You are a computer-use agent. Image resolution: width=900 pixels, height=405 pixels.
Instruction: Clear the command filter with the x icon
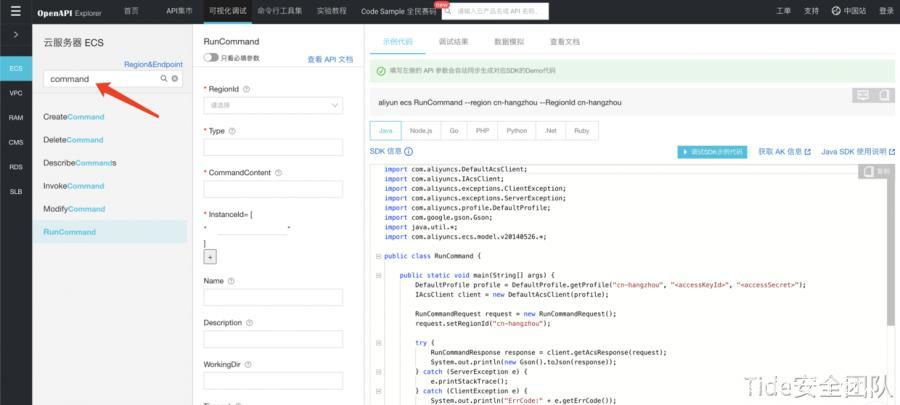174,79
